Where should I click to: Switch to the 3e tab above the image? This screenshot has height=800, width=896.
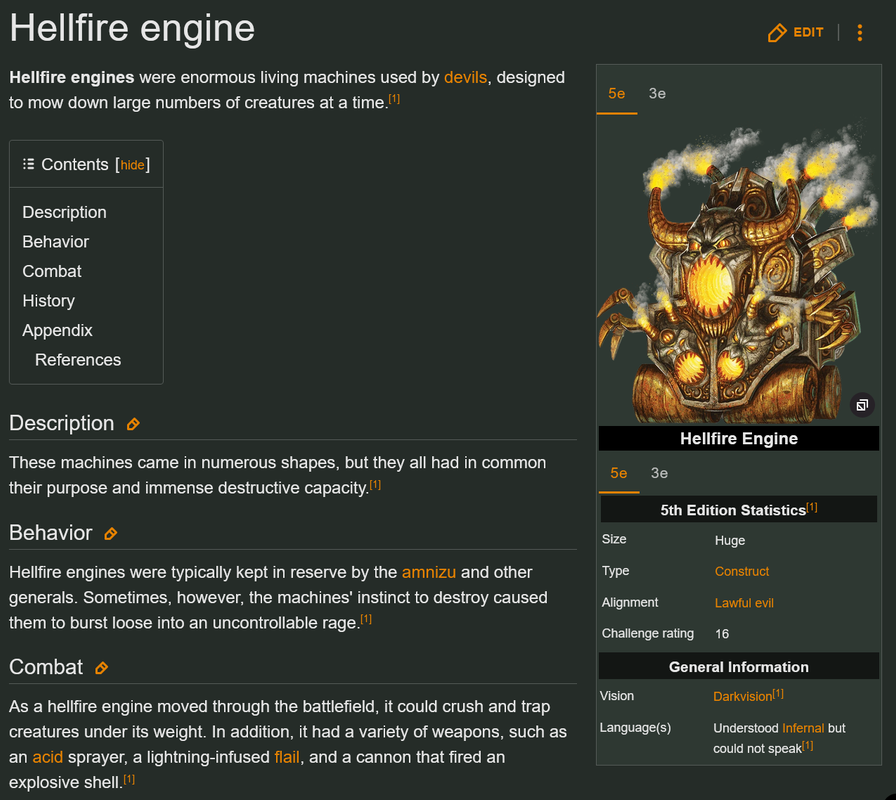point(657,94)
